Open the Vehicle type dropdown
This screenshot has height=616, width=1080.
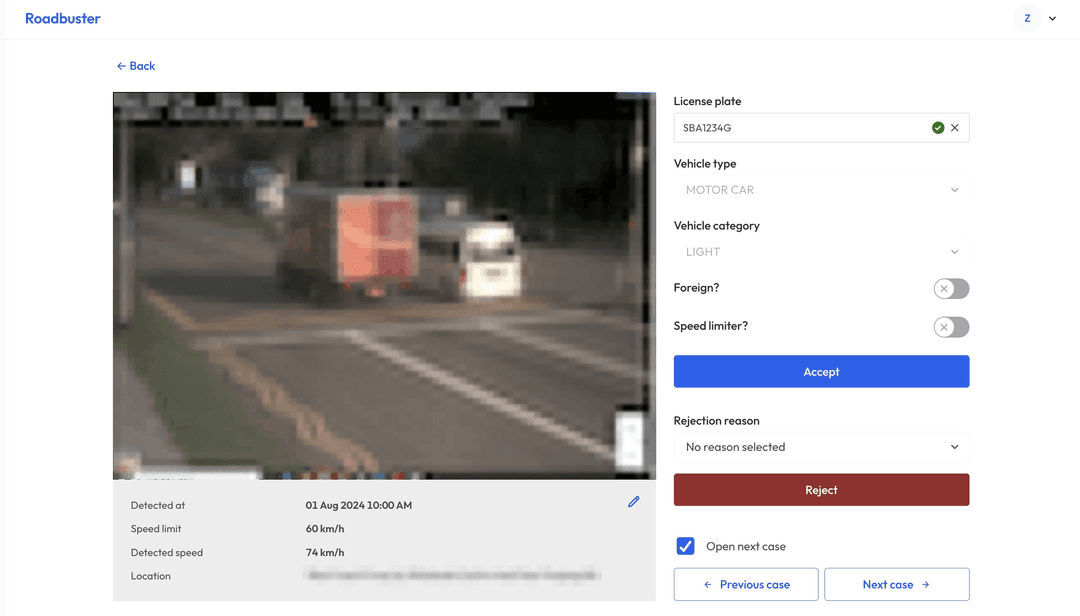820,189
